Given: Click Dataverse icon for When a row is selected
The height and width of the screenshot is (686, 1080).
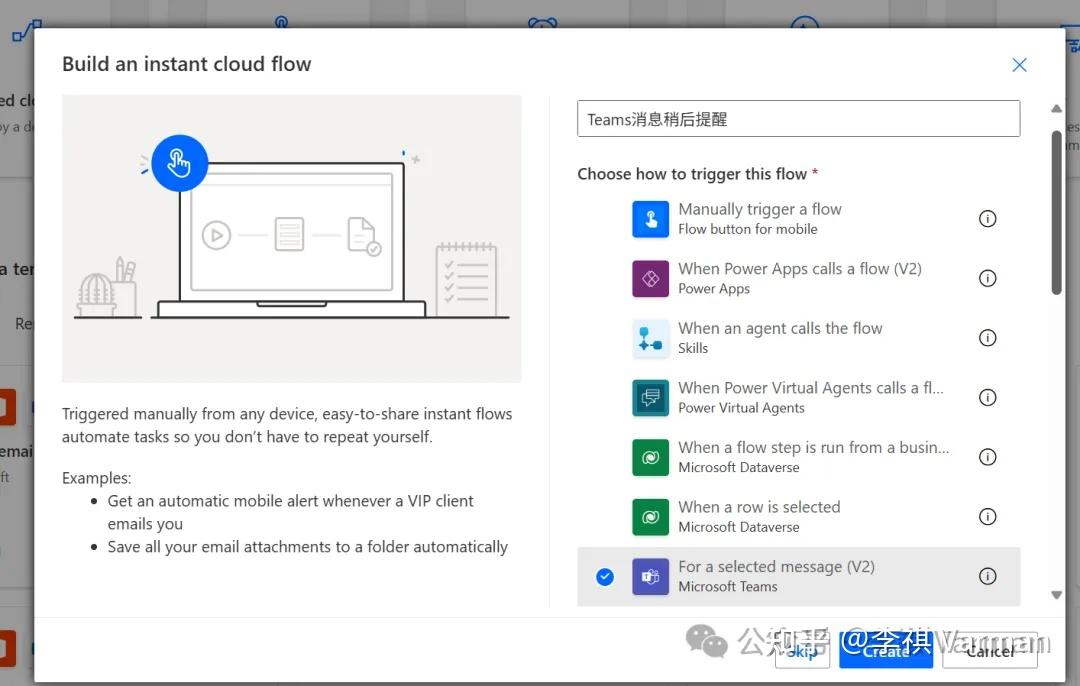Looking at the screenshot, I should tap(650, 517).
